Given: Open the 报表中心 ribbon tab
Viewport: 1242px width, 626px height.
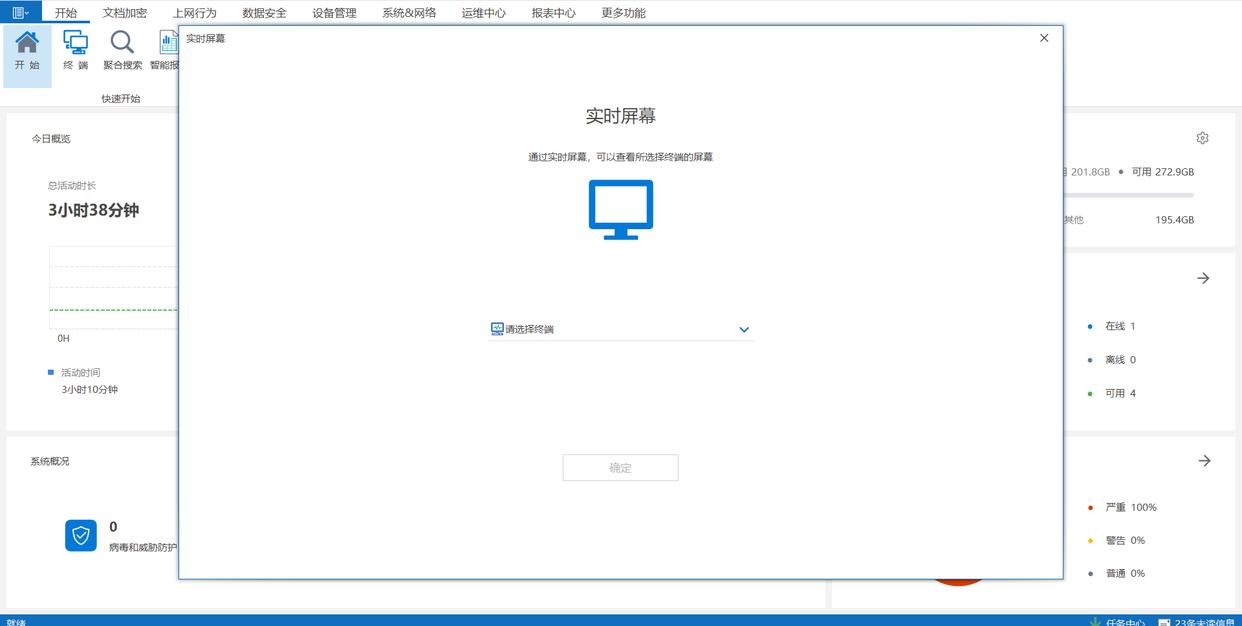Looking at the screenshot, I should (553, 13).
